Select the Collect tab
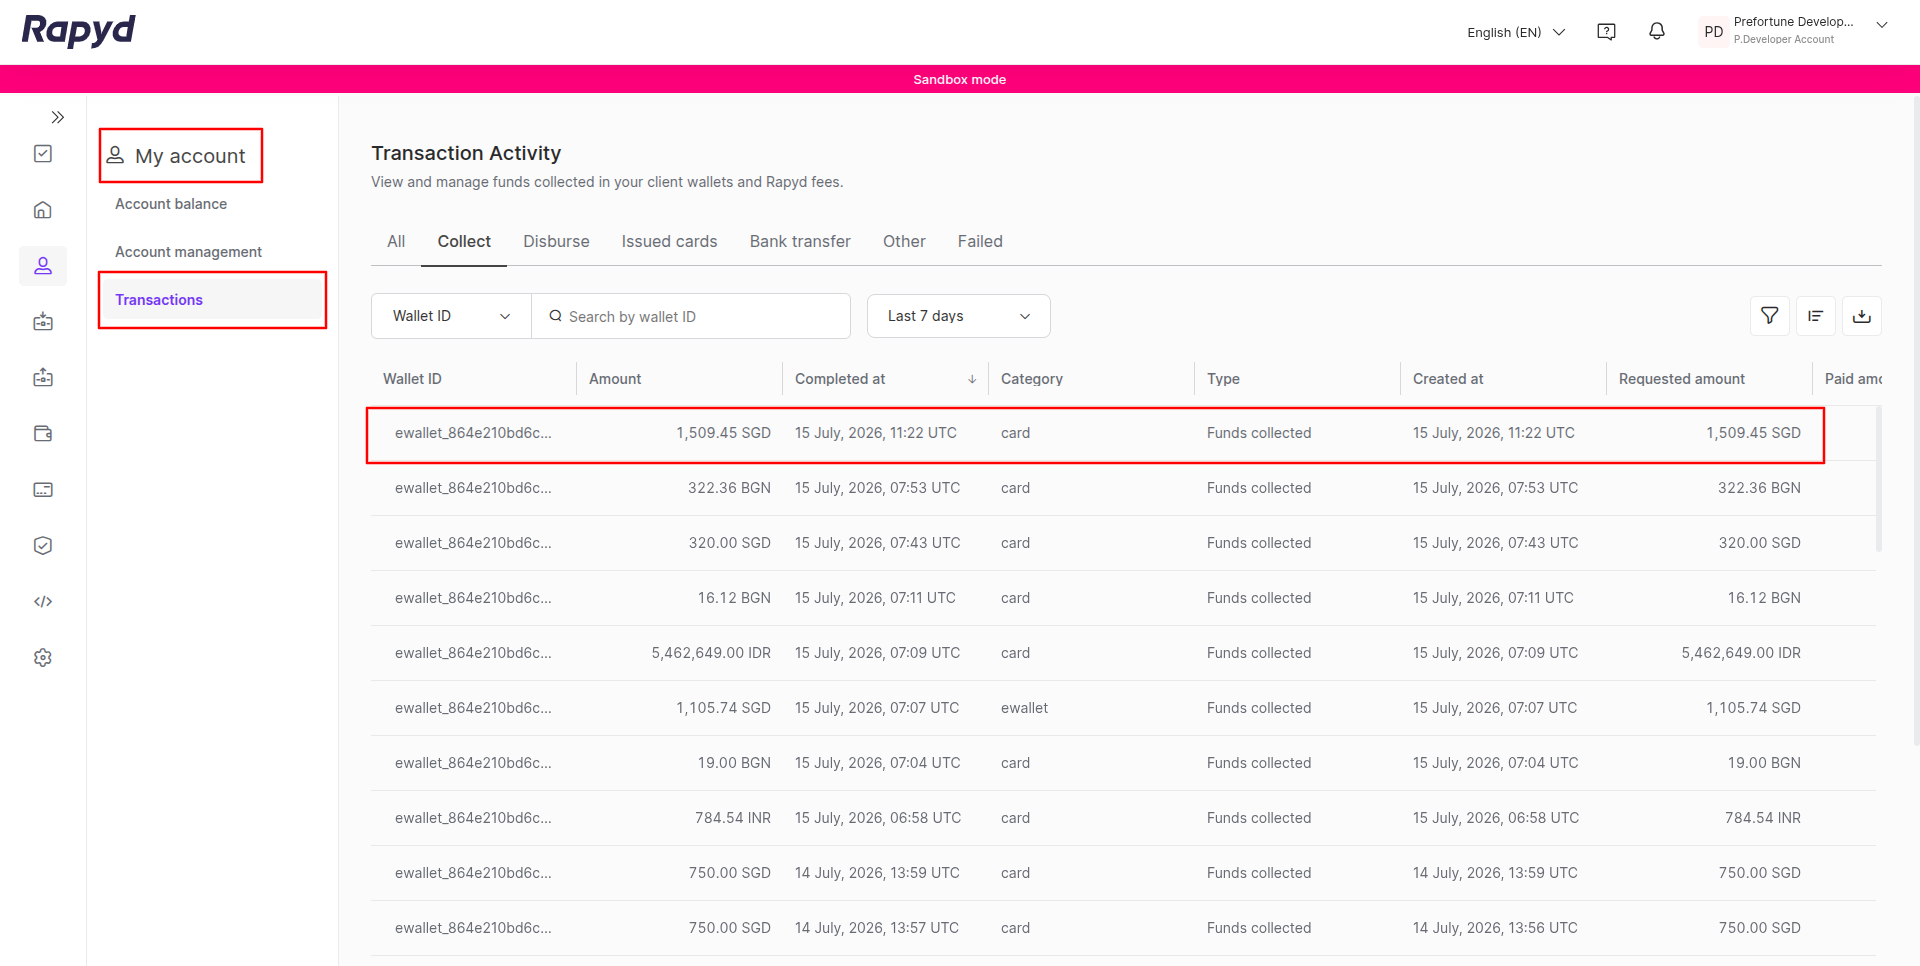1920x966 pixels. (464, 241)
